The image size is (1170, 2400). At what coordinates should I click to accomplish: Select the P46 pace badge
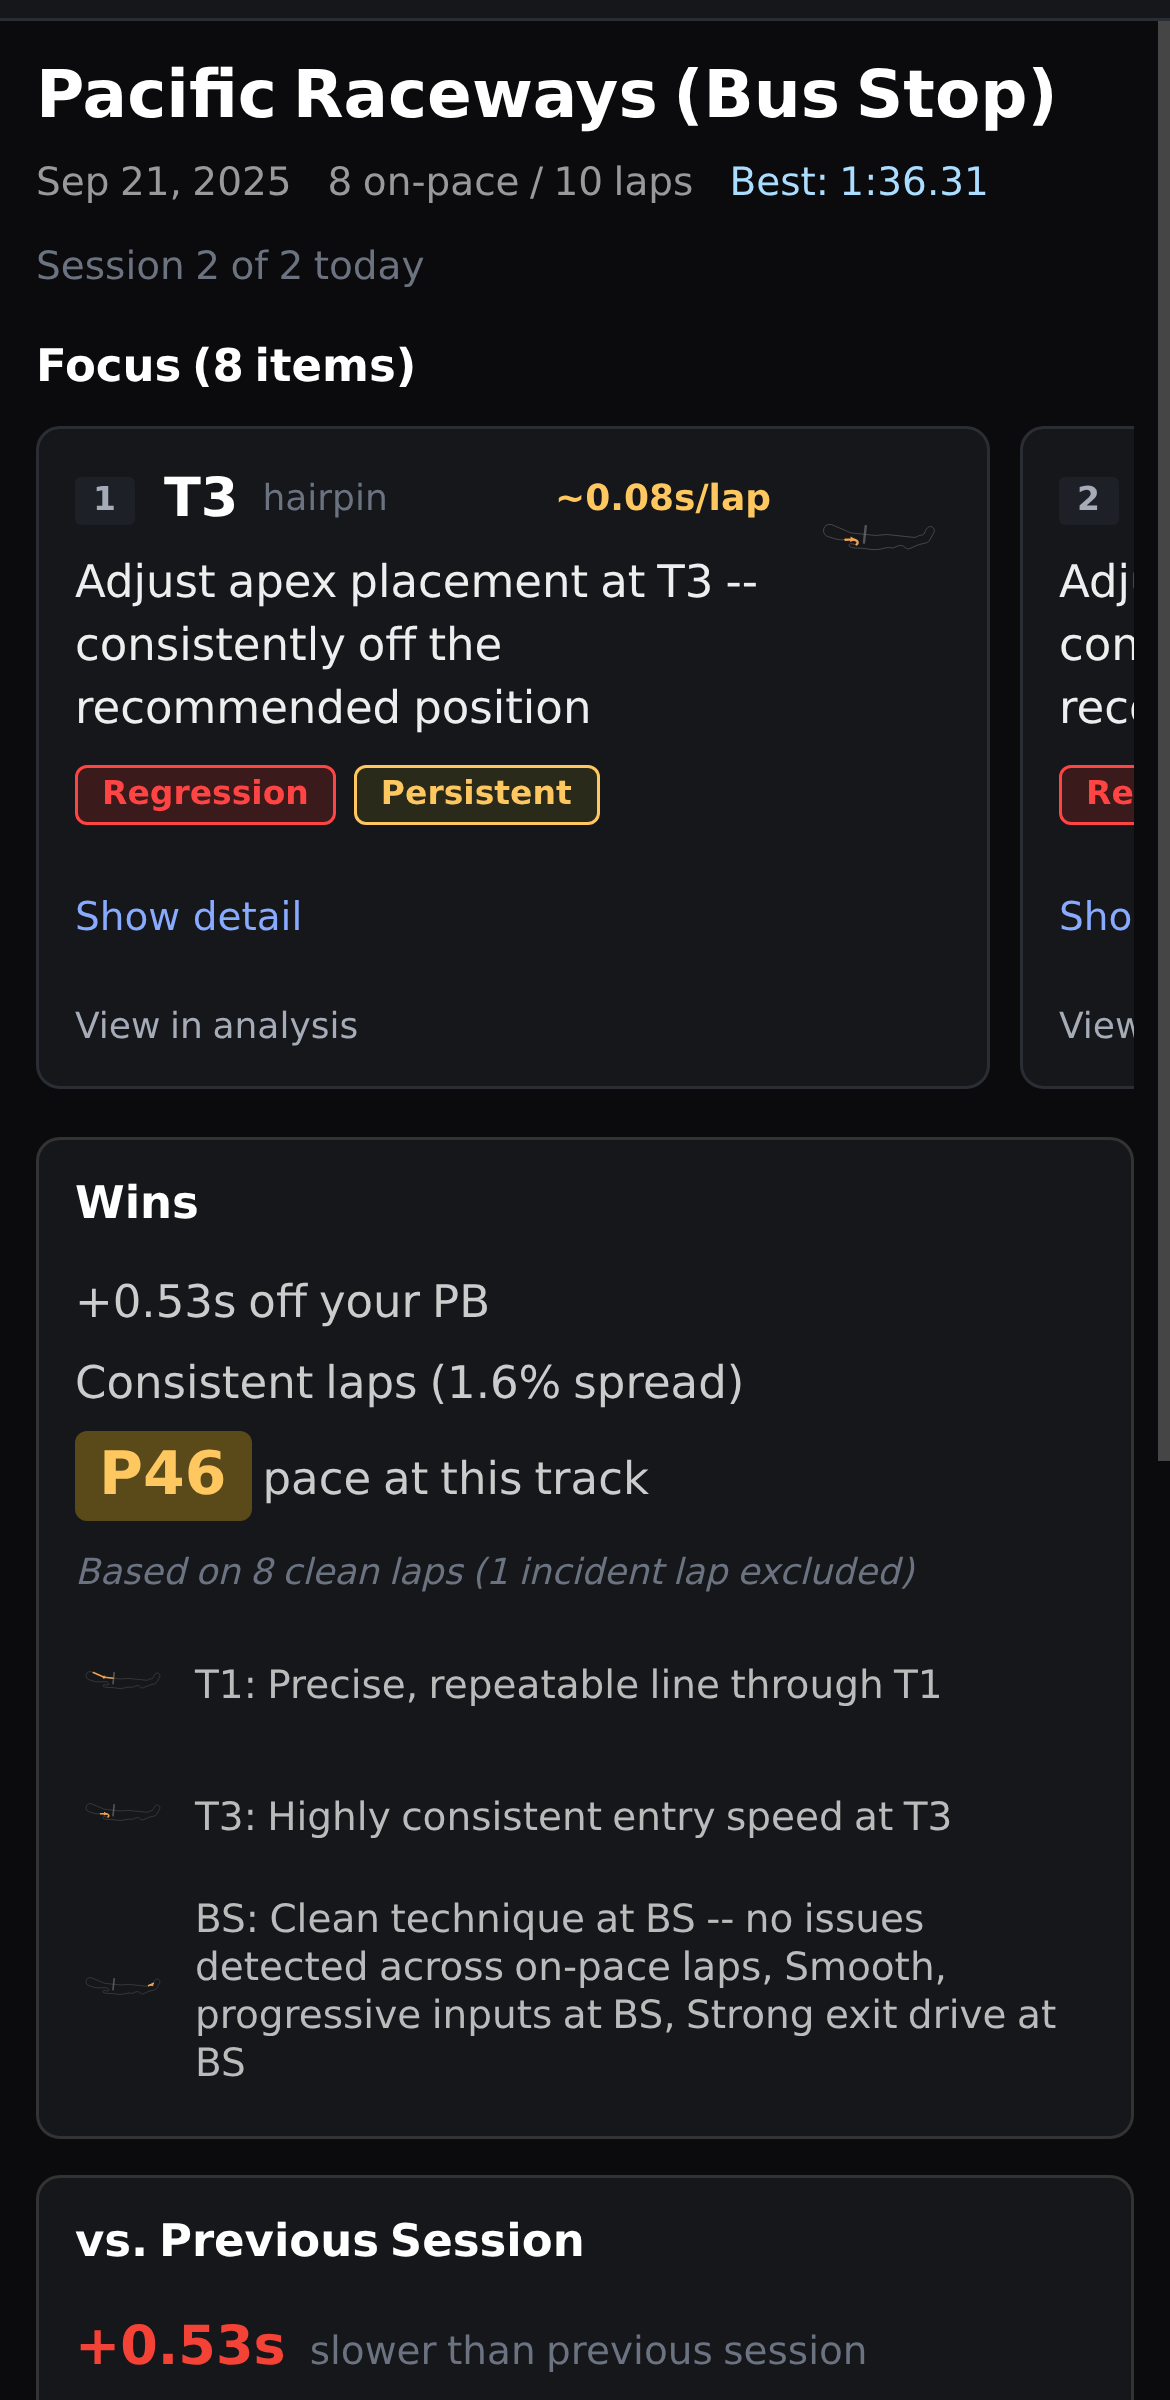point(163,1474)
